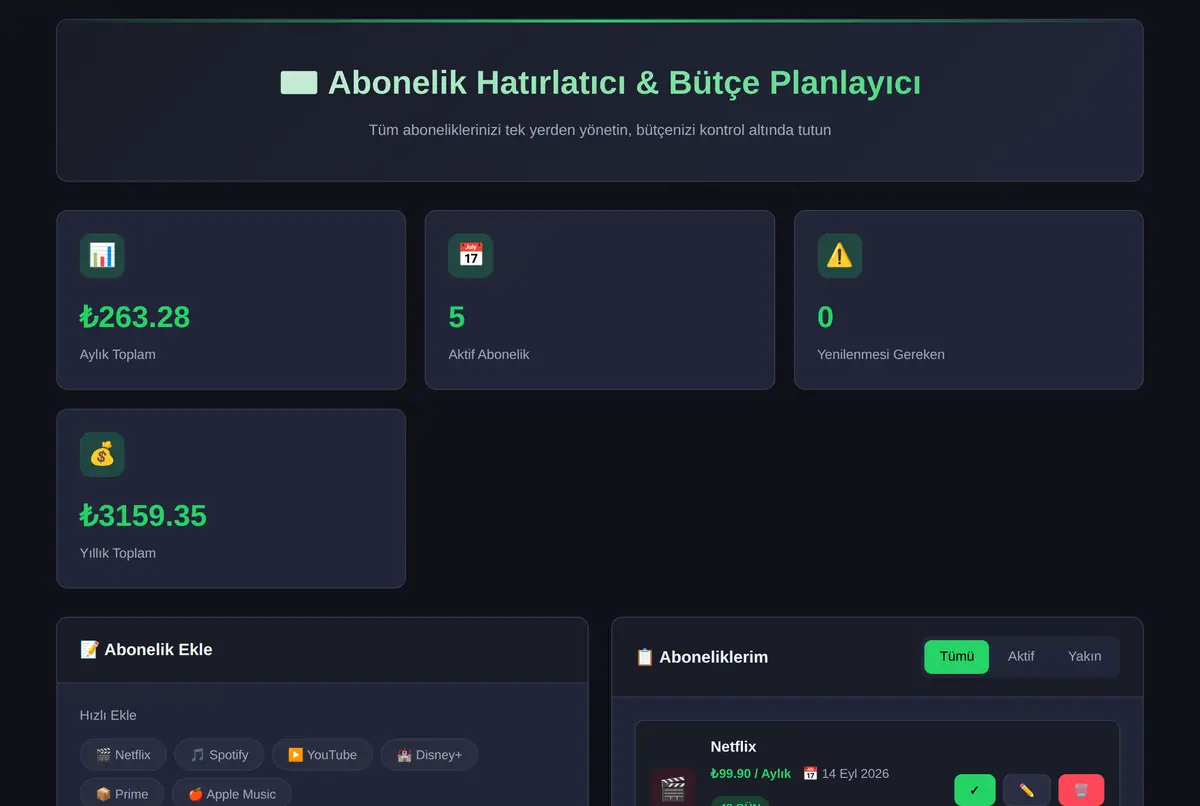This screenshot has width=1200, height=806.
Task: Click the card icon beside the page title
Action: pyautogui.click(x=299, y=82)
